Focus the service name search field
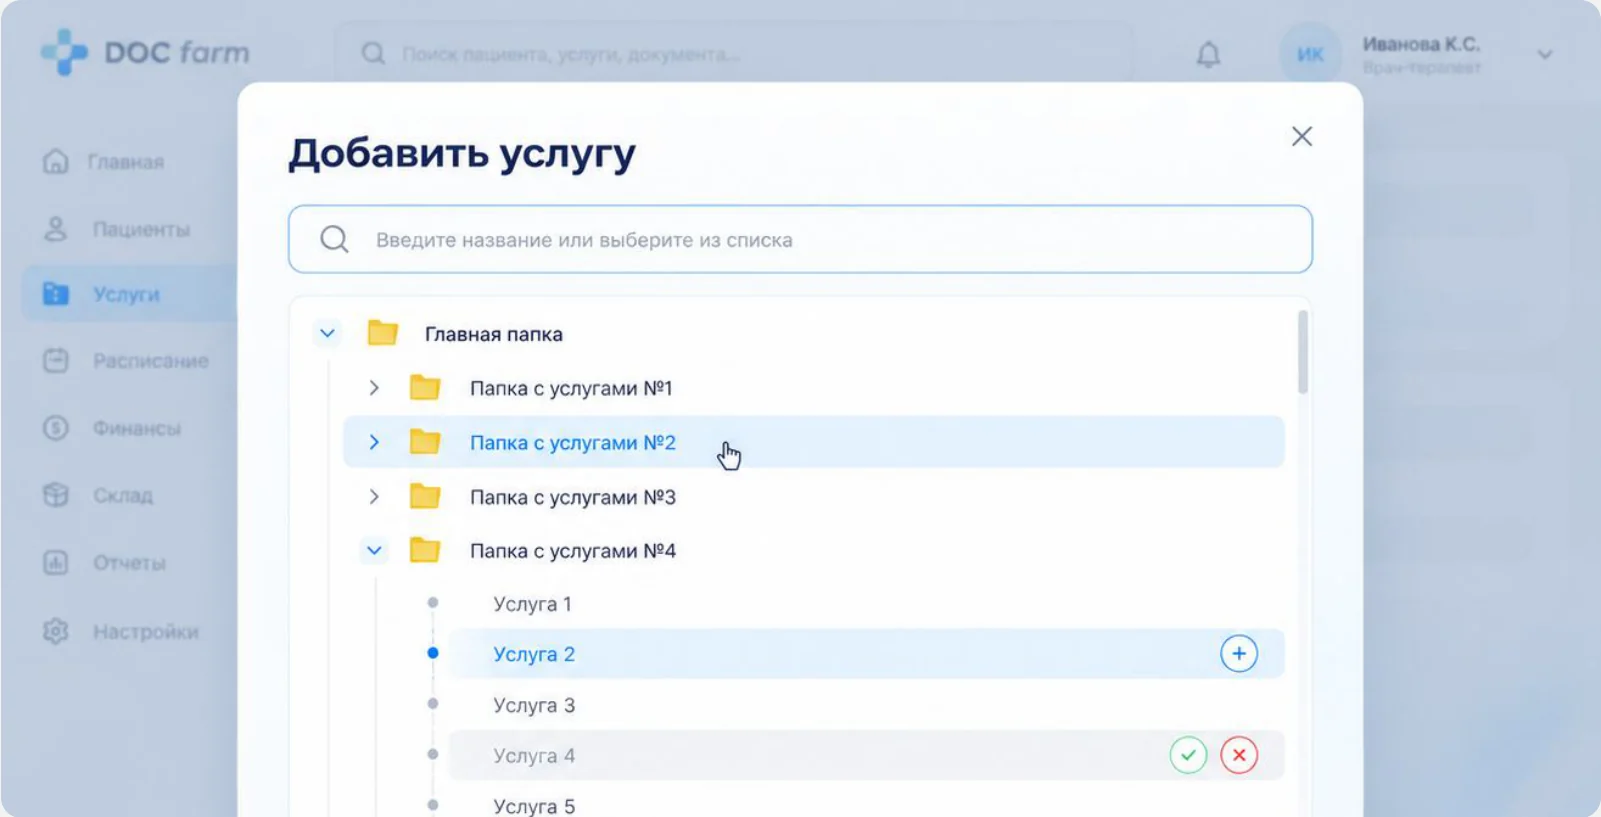1601x817 pixels. [800, 239]
